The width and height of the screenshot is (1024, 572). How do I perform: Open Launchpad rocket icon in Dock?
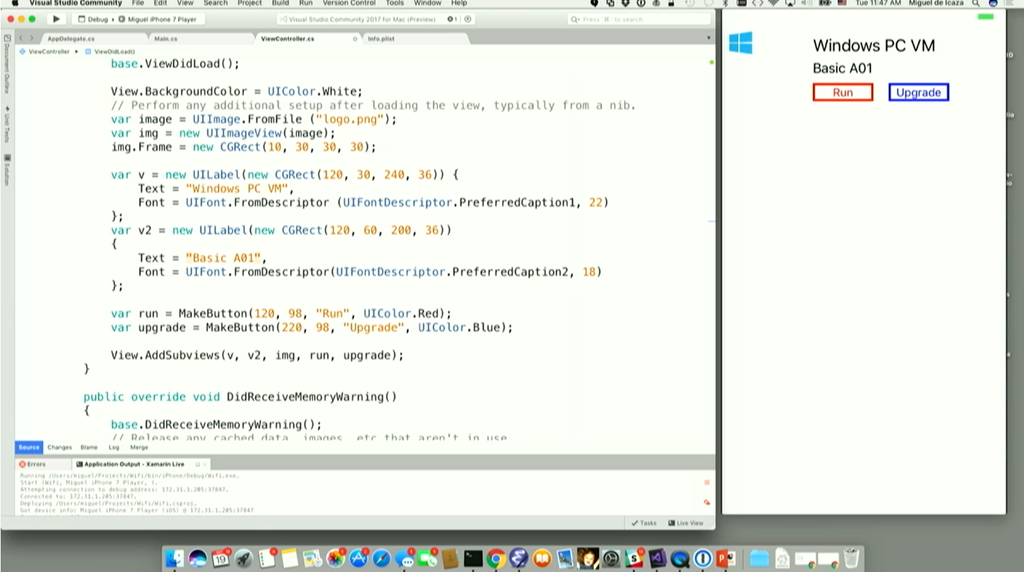(x=244, y=558)
